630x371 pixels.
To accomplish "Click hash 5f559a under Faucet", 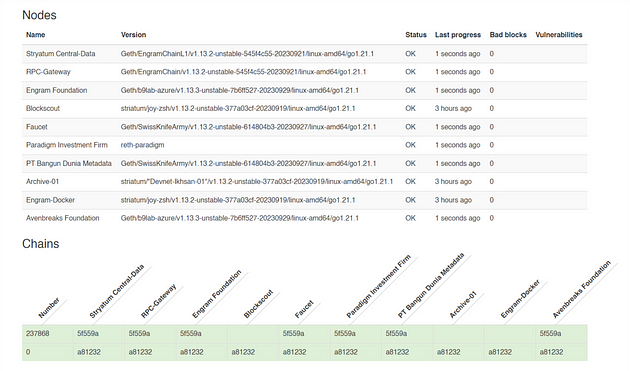I will [294, 334].
